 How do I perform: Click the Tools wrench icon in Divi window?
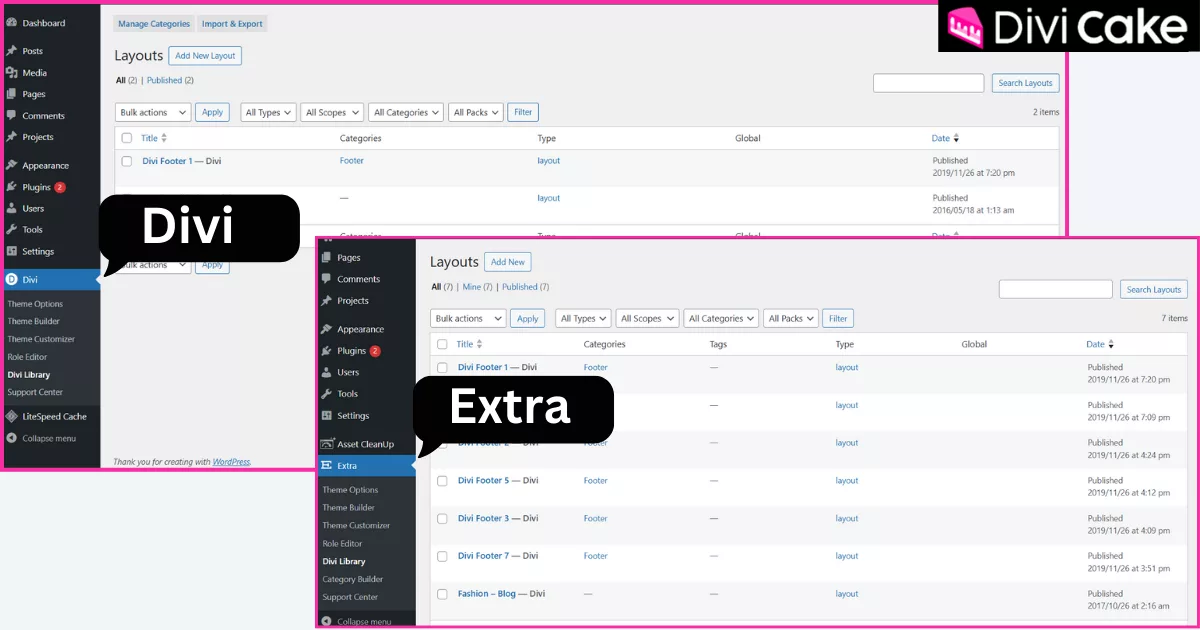[x=12, y=229]
